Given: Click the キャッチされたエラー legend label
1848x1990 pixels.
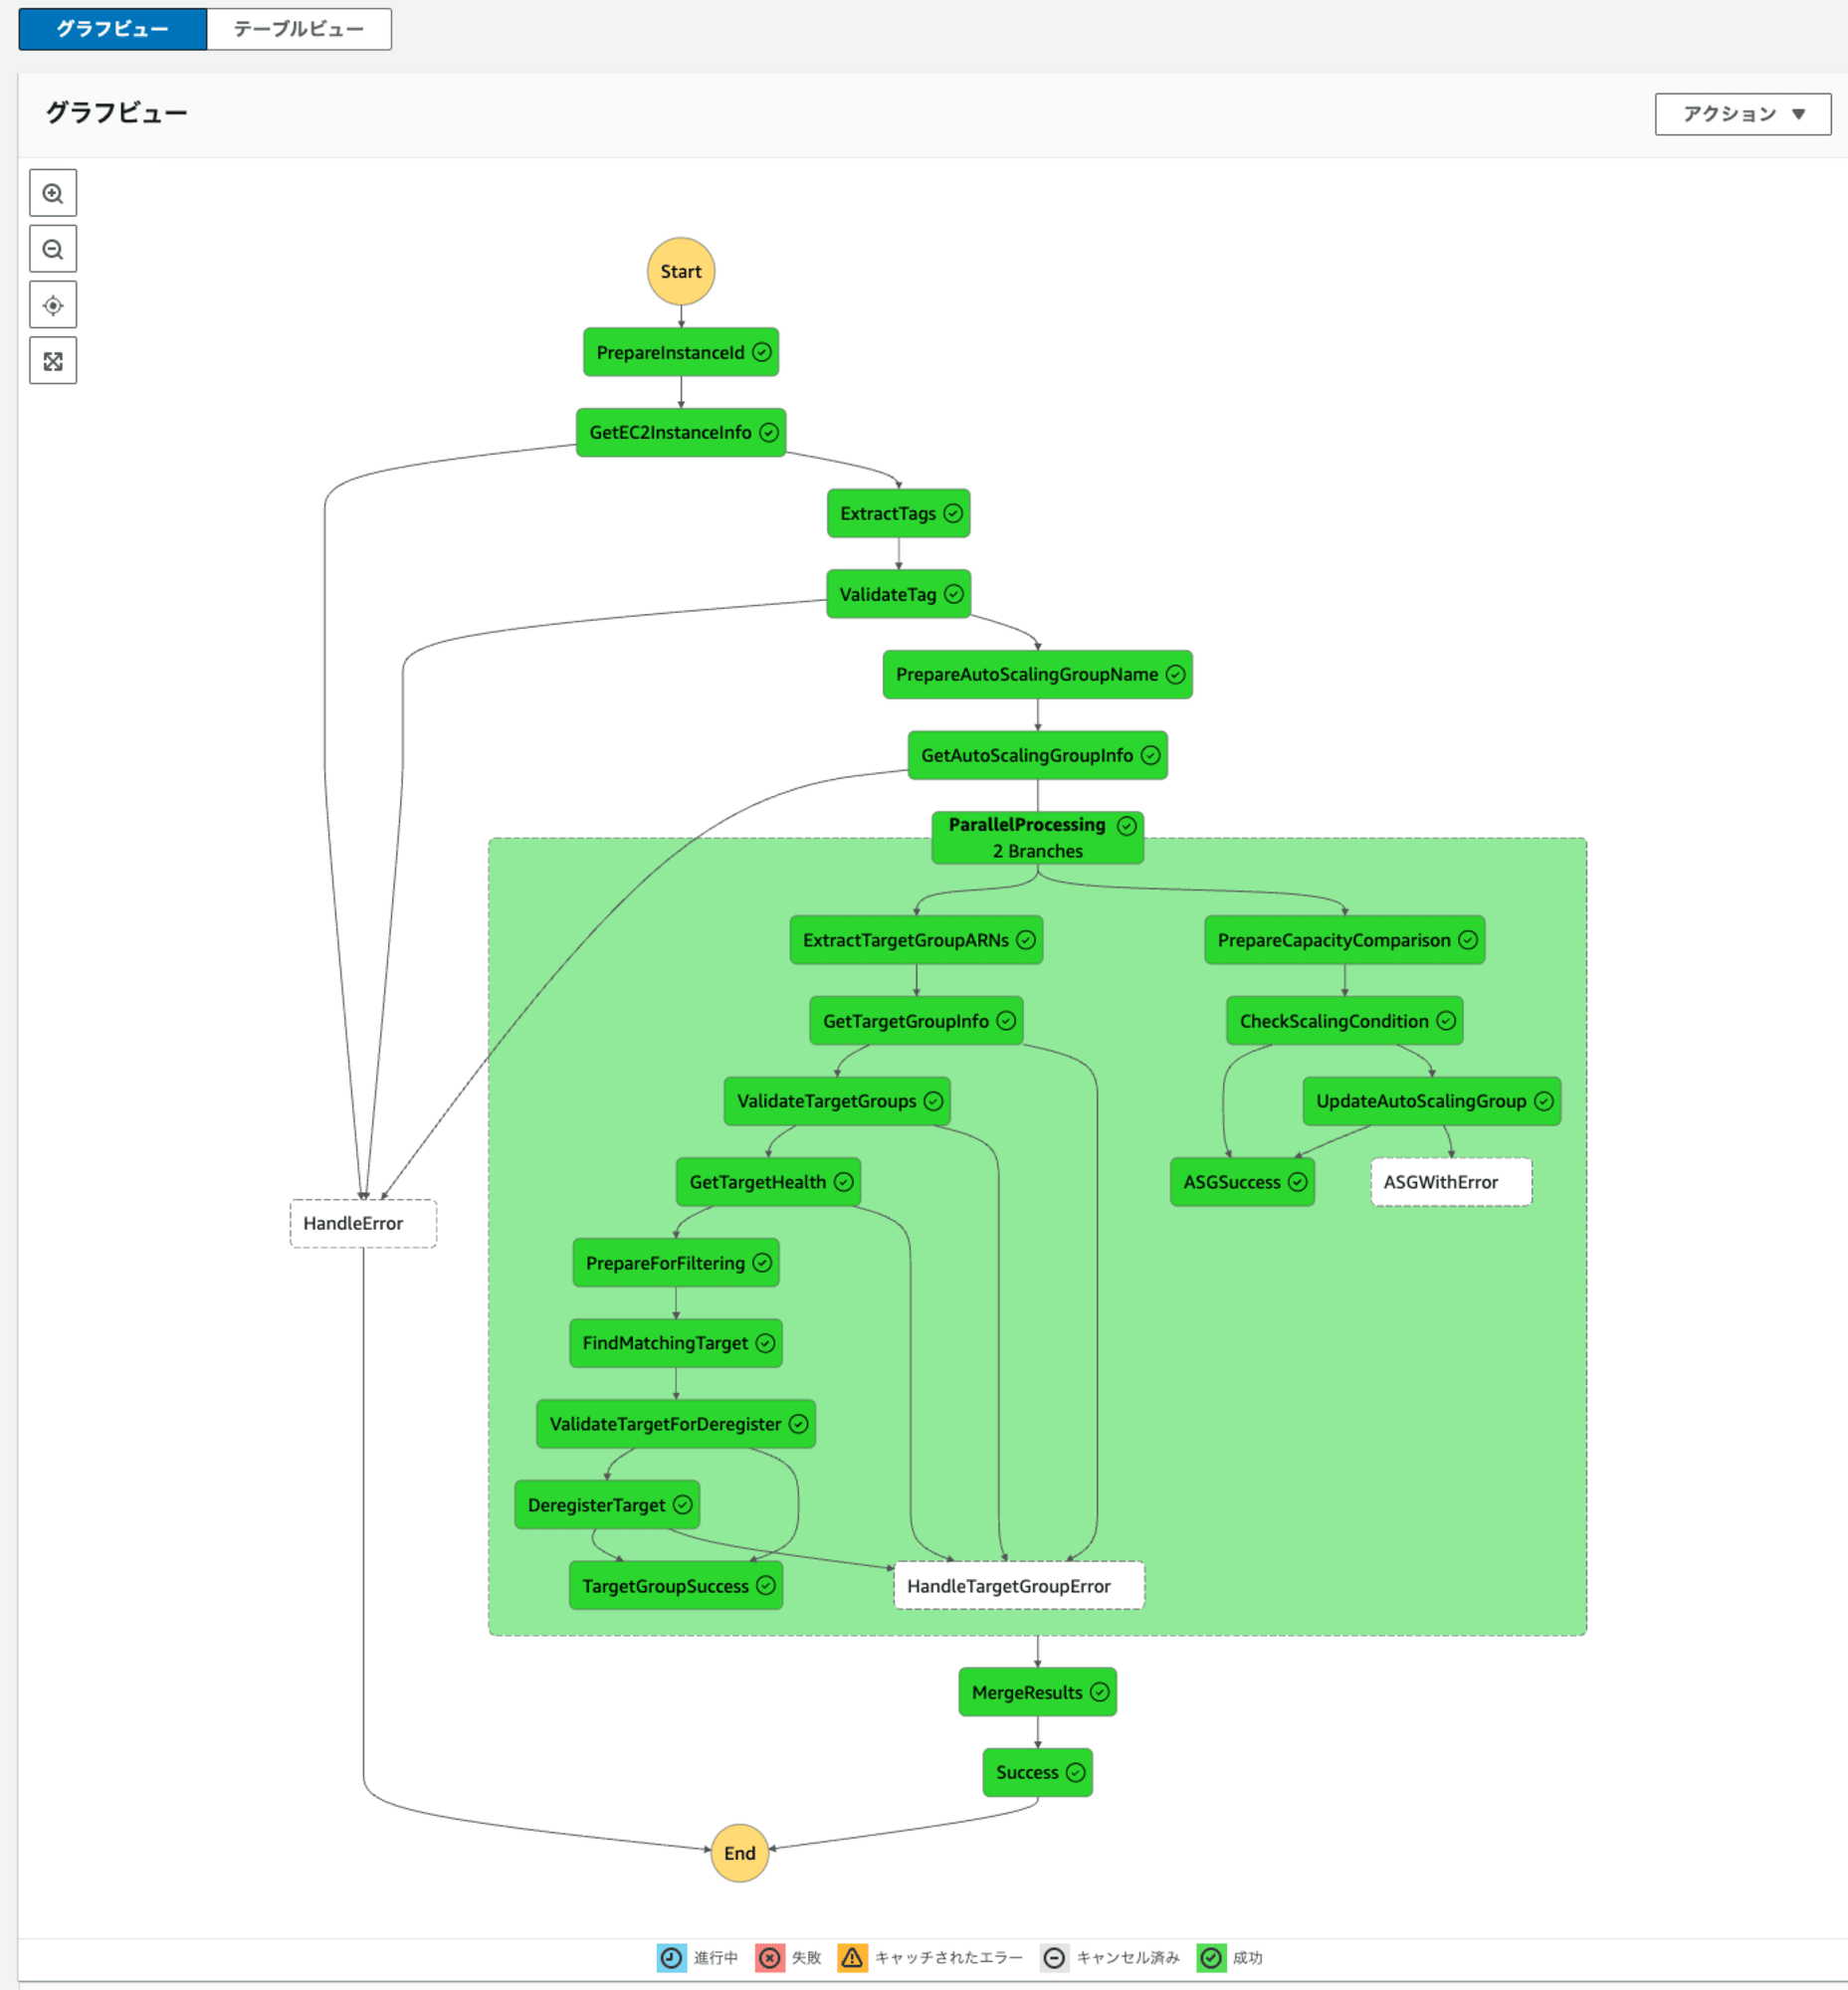Looking at the screenshot, I should point(948,1957).
